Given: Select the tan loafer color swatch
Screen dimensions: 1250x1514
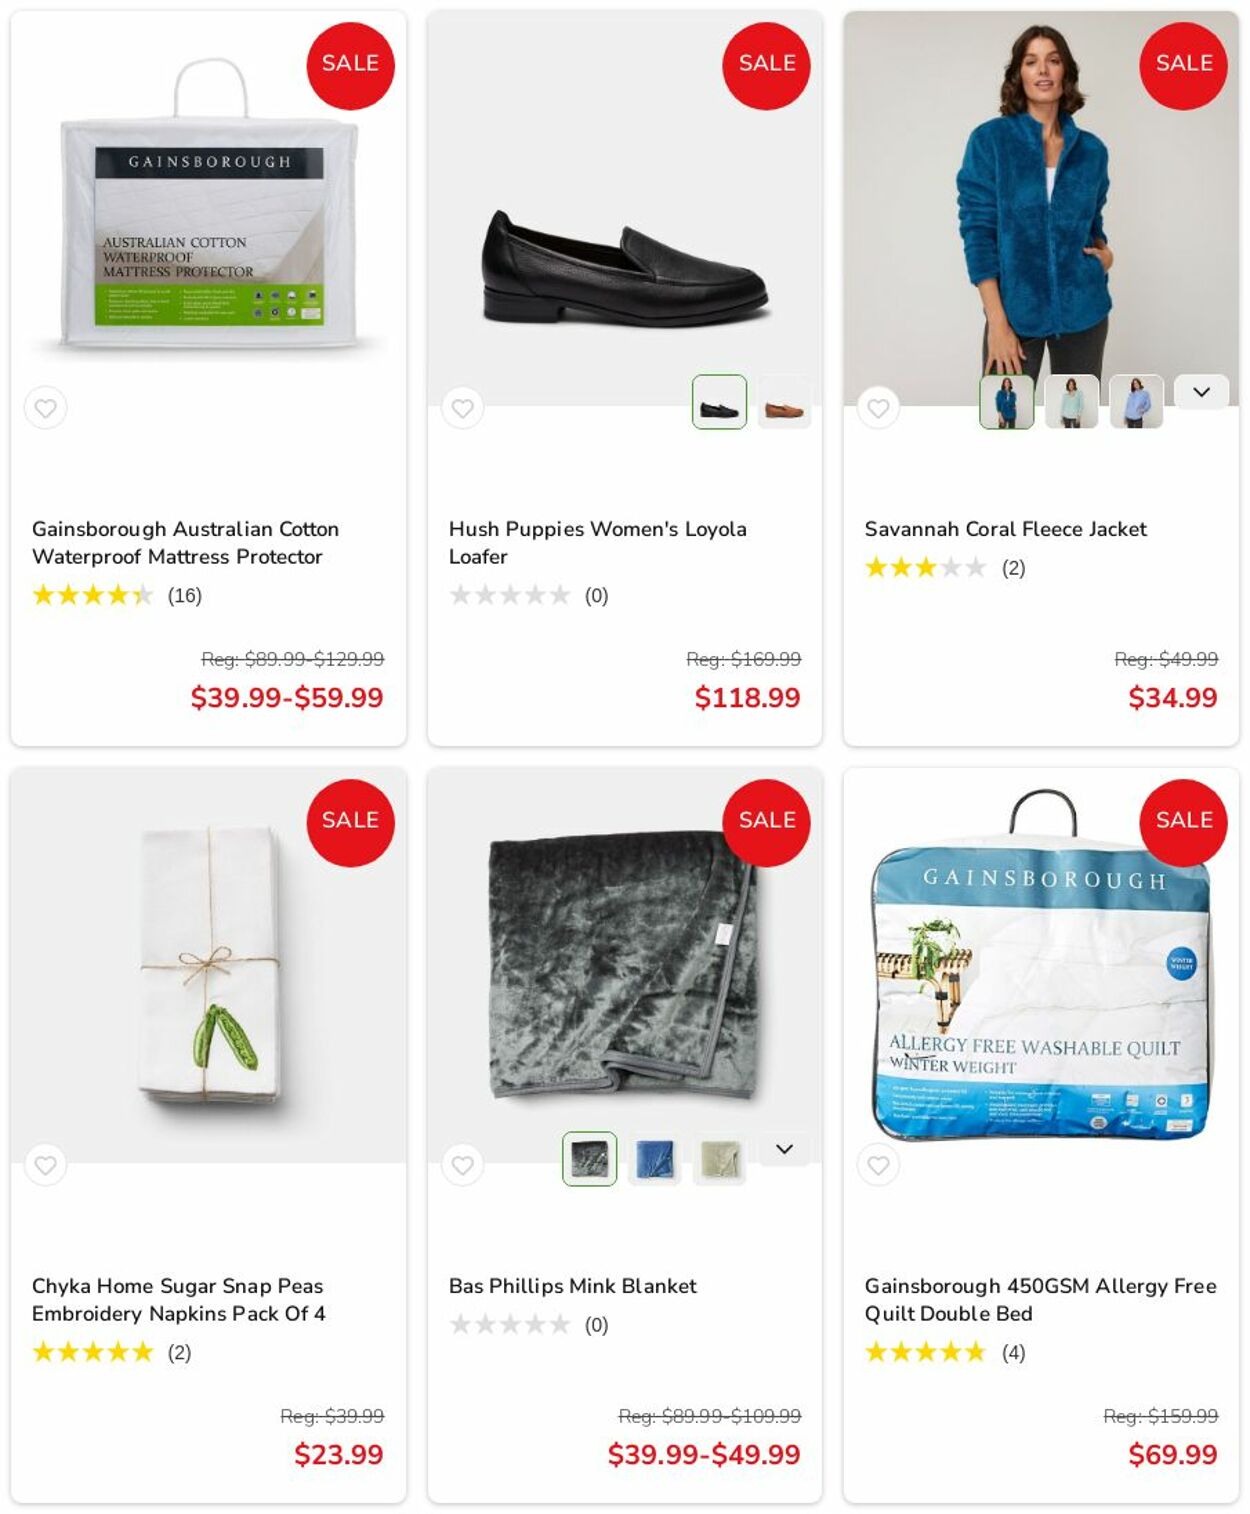Looking at the screenshot, I should click(x=784, y=402).
